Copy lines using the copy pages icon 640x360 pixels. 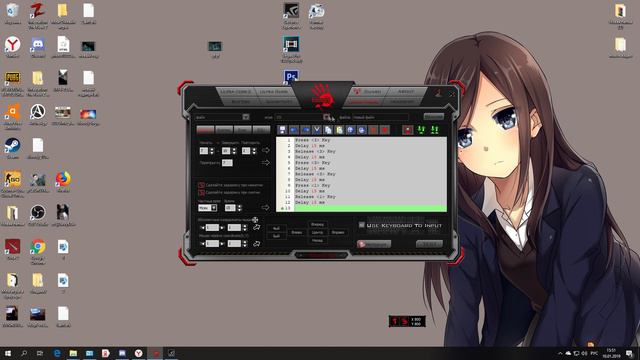328,130
